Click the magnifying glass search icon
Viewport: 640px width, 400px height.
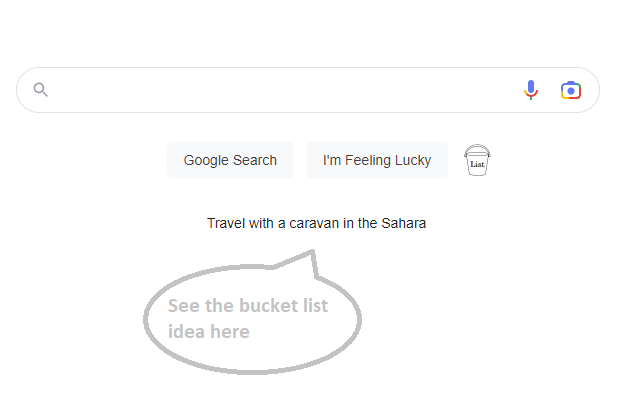pos(41,90)
